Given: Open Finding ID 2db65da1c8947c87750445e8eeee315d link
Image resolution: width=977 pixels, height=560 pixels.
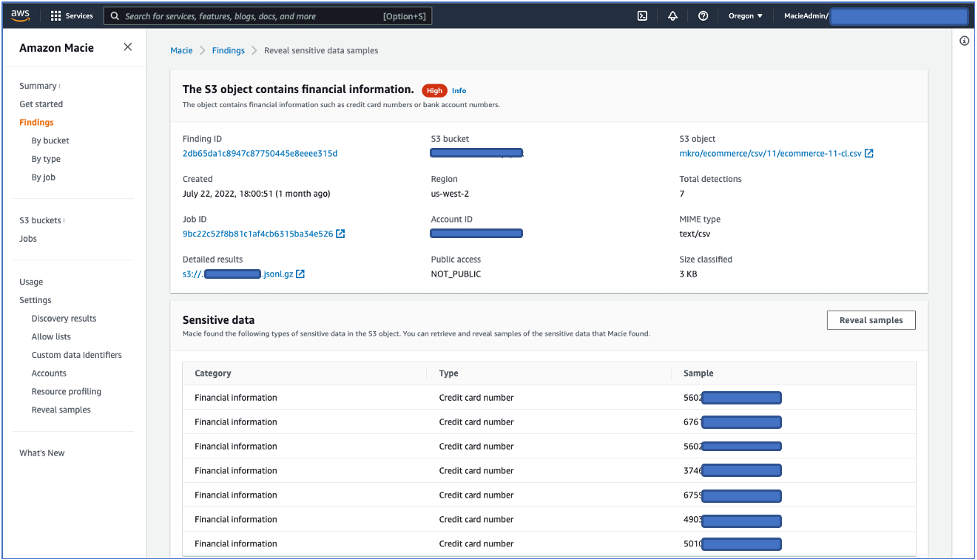Looking at the screenshot, I should 260,153.
